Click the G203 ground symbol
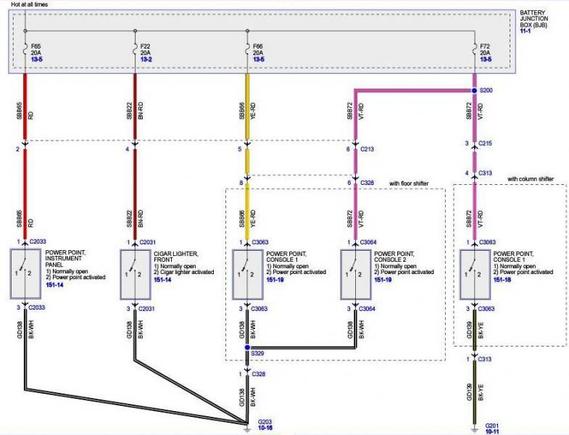Image resolution: width=569 pixels, height=435 pixels. coord(247,429)
